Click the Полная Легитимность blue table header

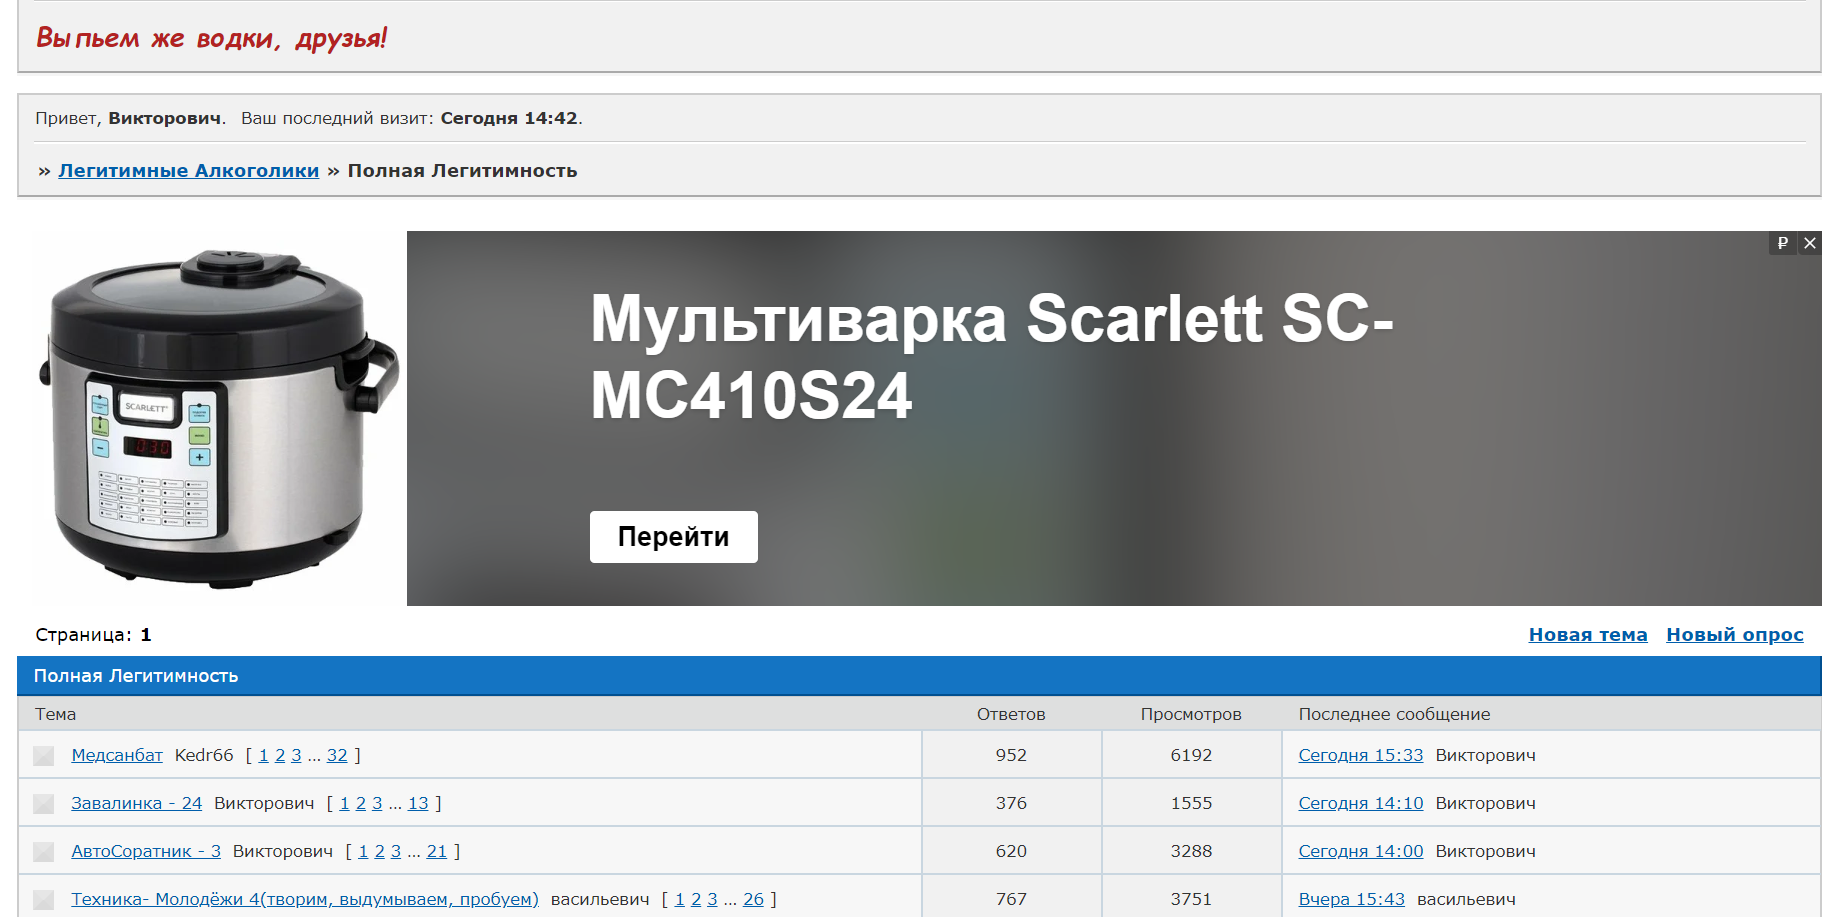[919, 676]
